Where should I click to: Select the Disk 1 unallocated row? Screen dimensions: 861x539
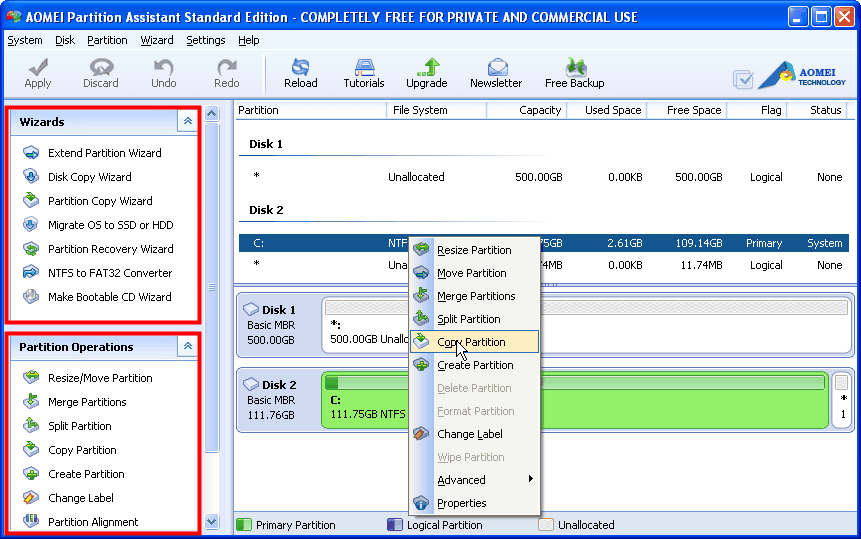pyautogui.click(x=544, y=177)
